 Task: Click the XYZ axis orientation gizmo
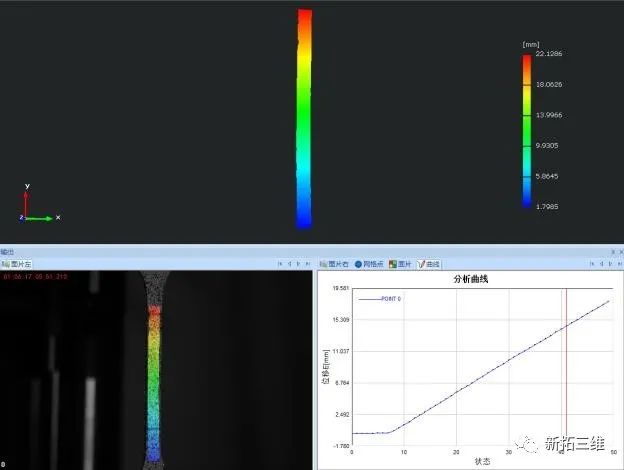(39, 203)
